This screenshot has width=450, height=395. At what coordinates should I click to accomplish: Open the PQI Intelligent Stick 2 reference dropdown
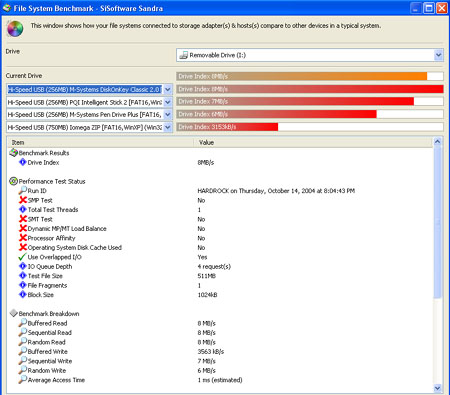click(168, 102)
